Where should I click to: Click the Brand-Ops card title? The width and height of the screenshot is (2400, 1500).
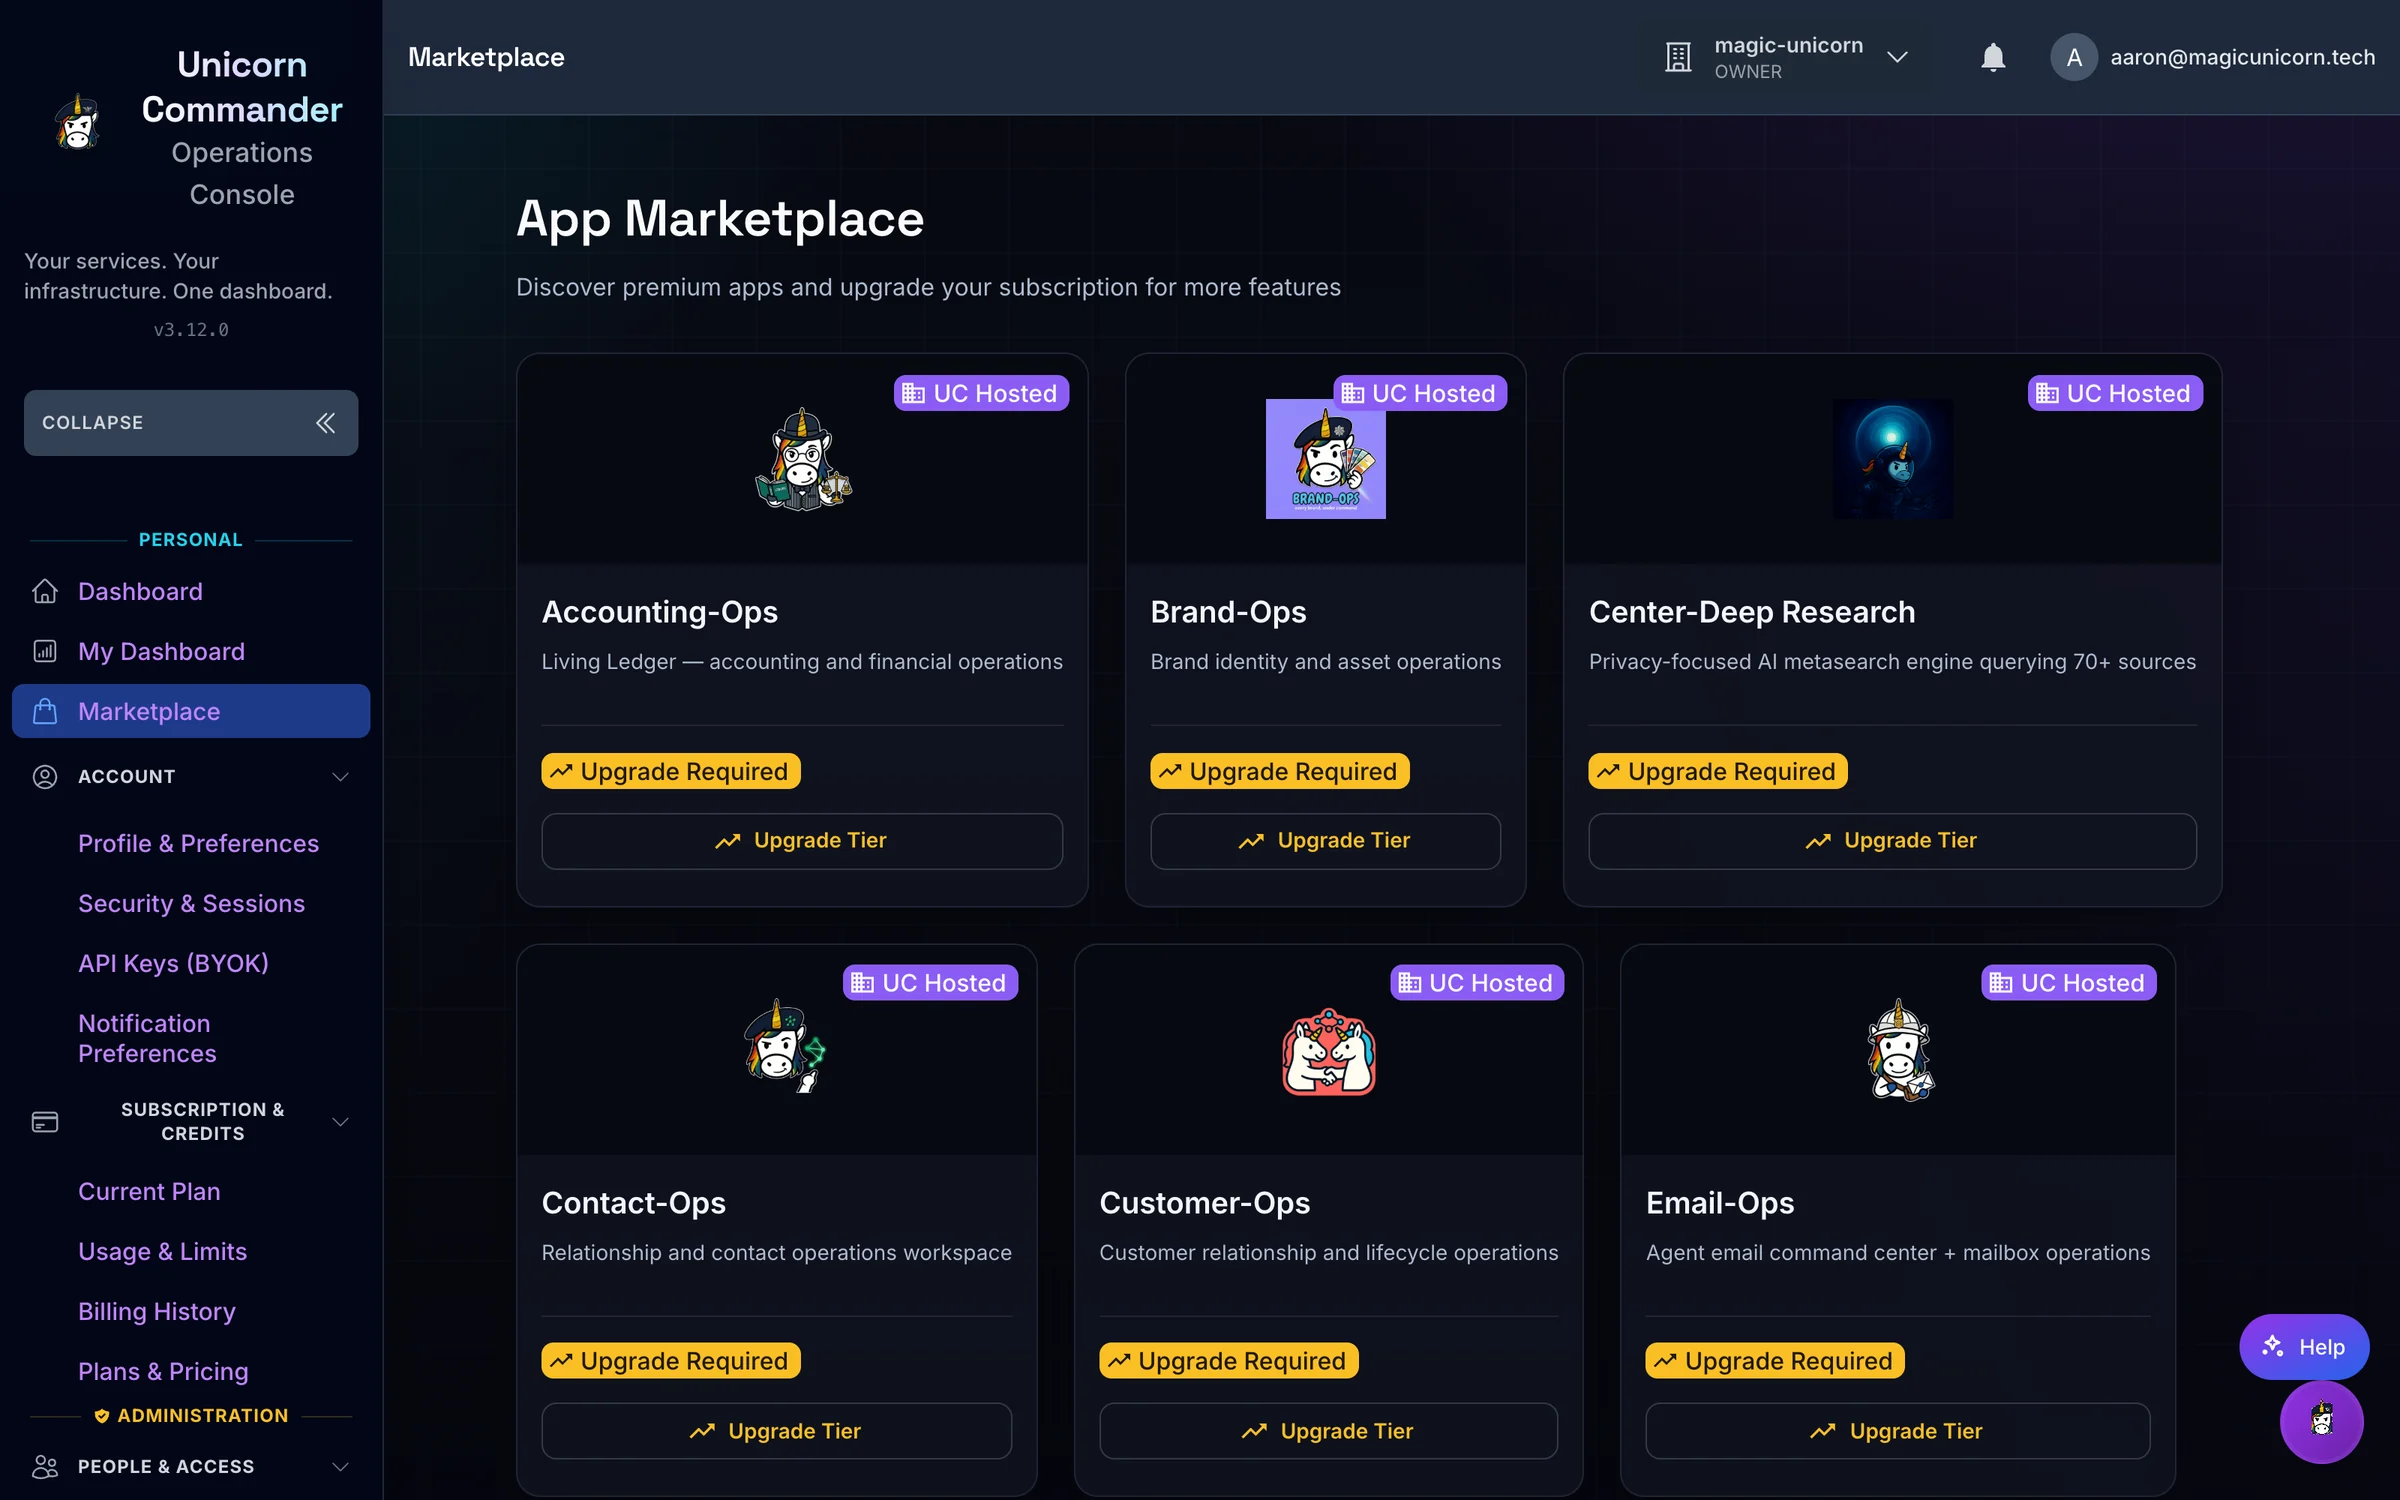[x=1228, y=611]
